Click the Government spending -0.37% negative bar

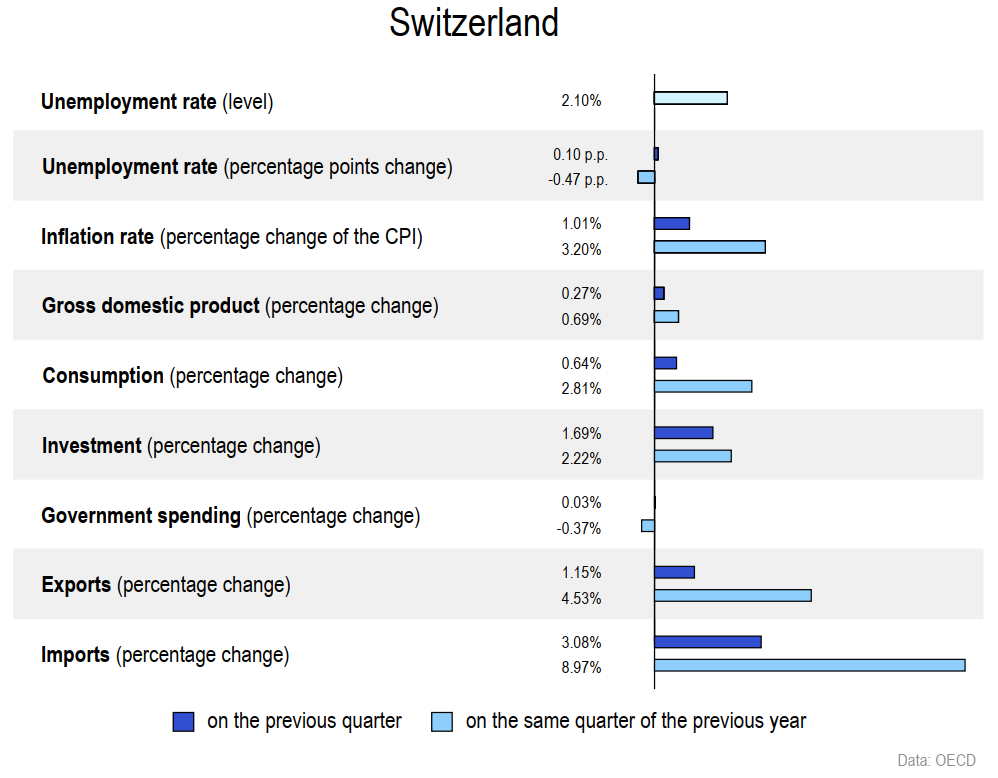(648, 526)
